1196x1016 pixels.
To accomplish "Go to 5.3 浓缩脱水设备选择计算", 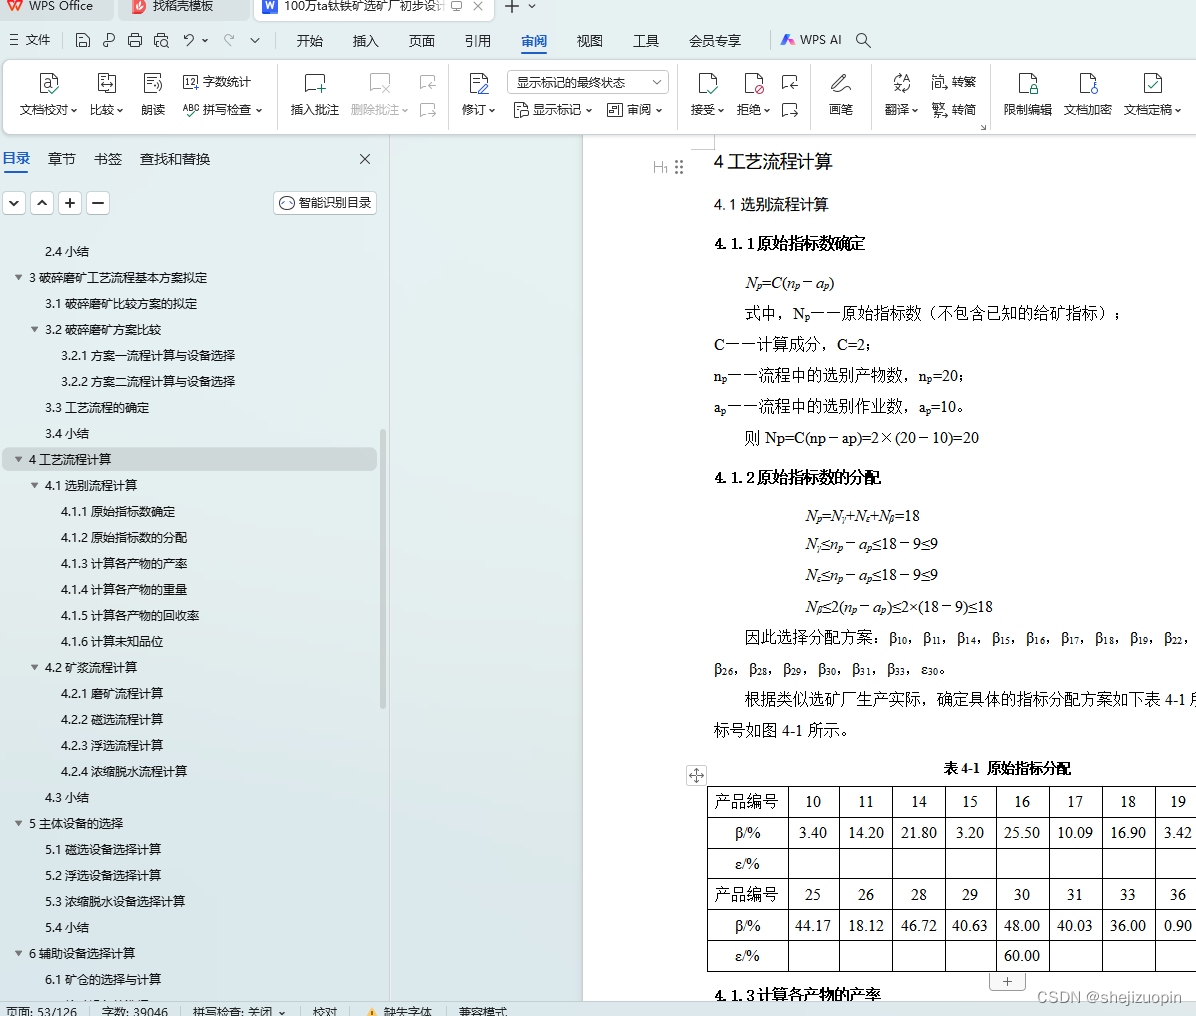I will pyautogui.click(x=114, y=902).
